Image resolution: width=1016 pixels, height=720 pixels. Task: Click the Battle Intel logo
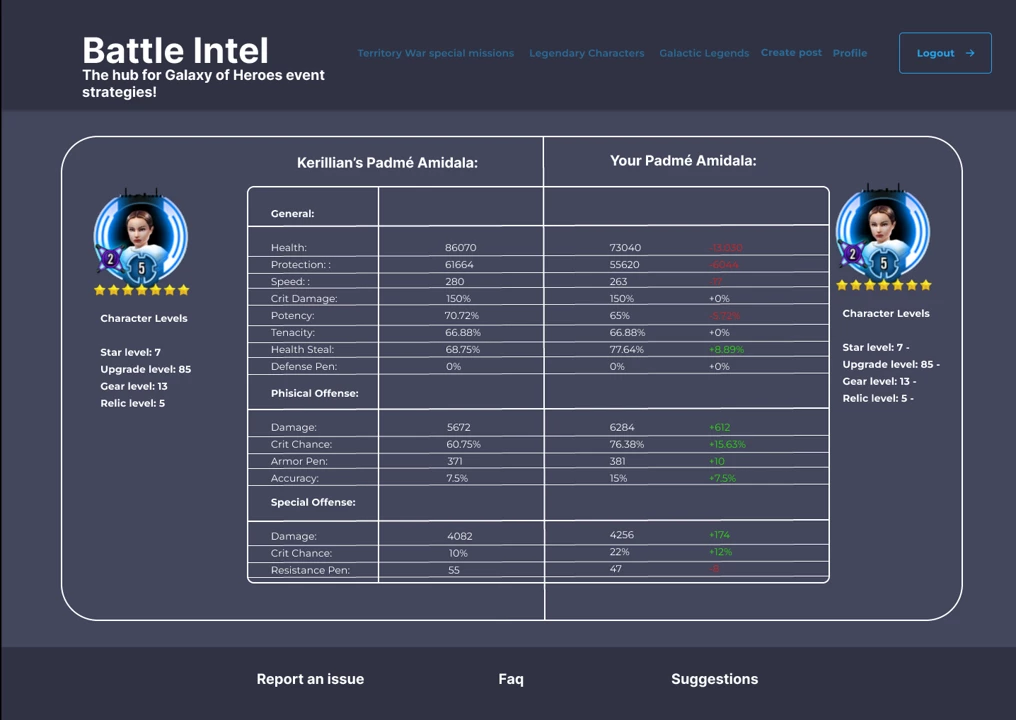[x=175, y=52]
